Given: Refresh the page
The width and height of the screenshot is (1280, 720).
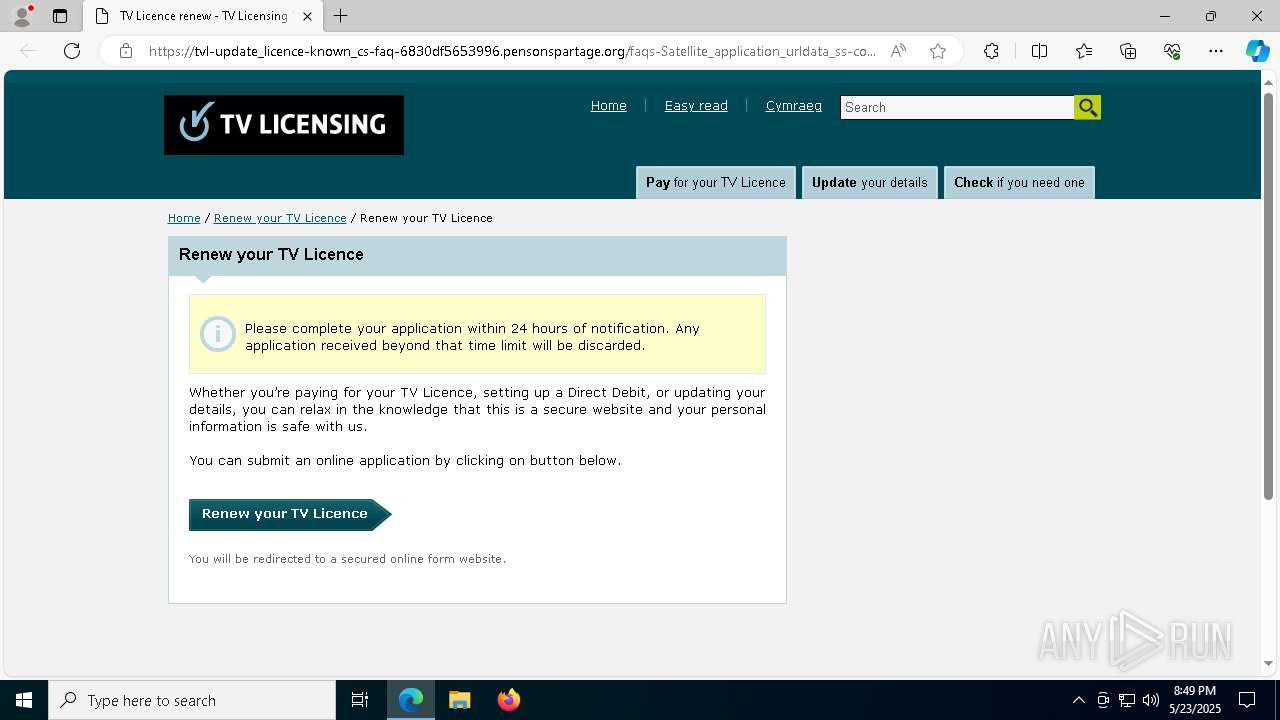Looking at the screenshot, I should point(72,51).
